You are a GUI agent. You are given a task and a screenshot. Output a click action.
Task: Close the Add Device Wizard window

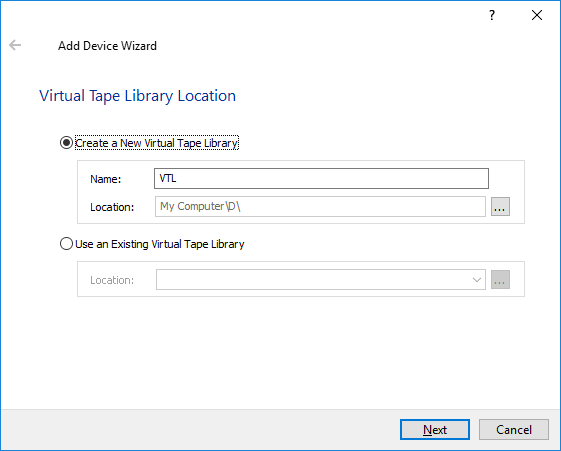[x=537, y=15]
